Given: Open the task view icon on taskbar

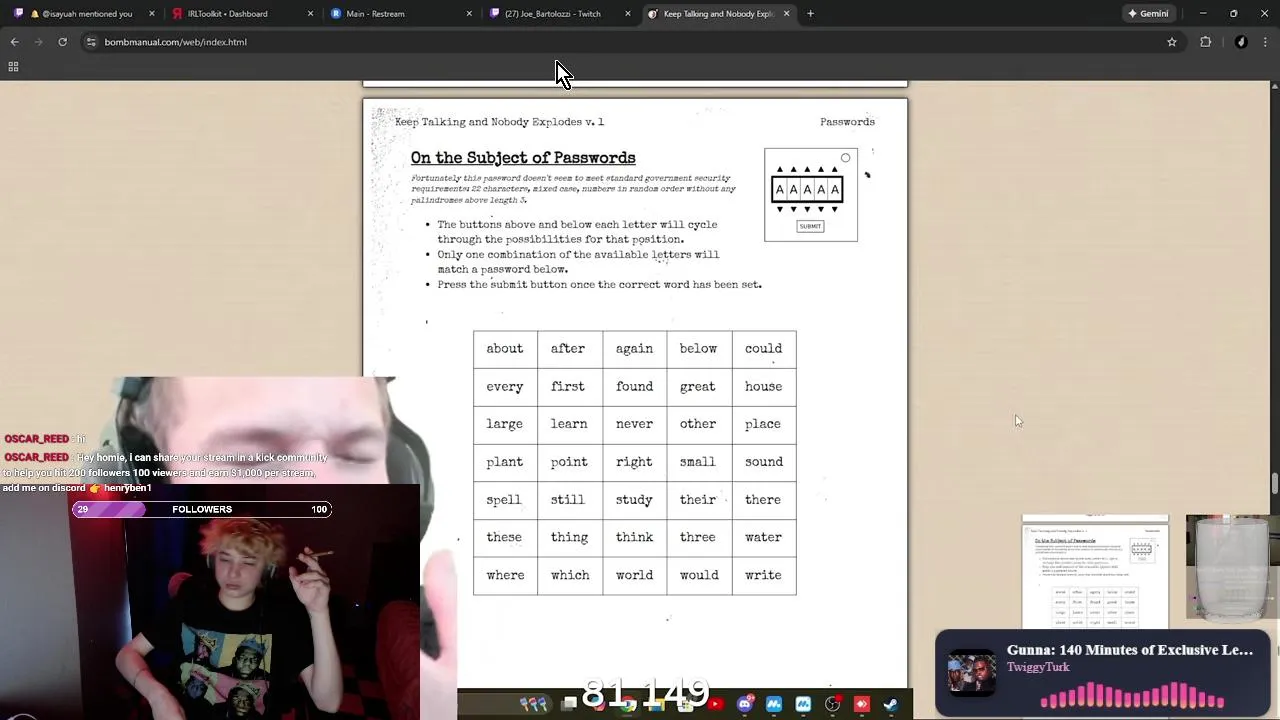Looking at the screenshot, I should coord(568,704).
